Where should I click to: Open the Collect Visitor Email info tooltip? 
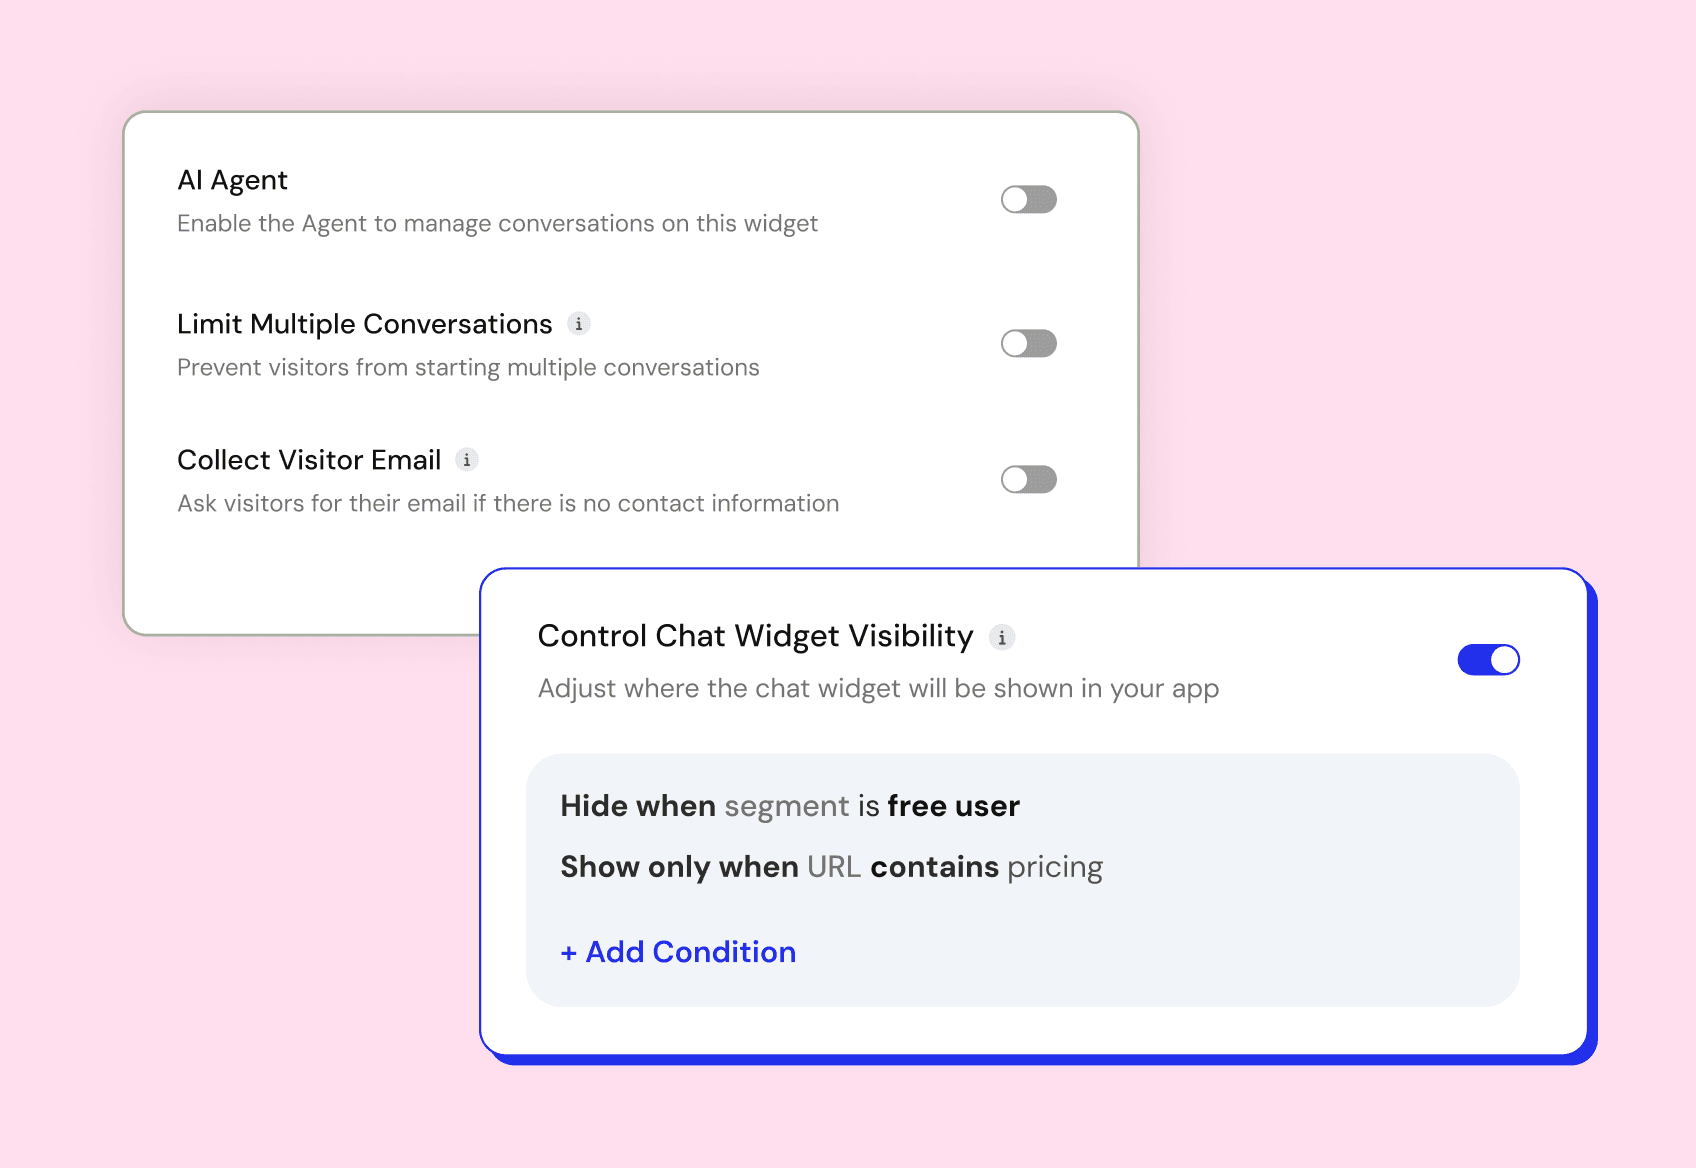tap(467, 459)
